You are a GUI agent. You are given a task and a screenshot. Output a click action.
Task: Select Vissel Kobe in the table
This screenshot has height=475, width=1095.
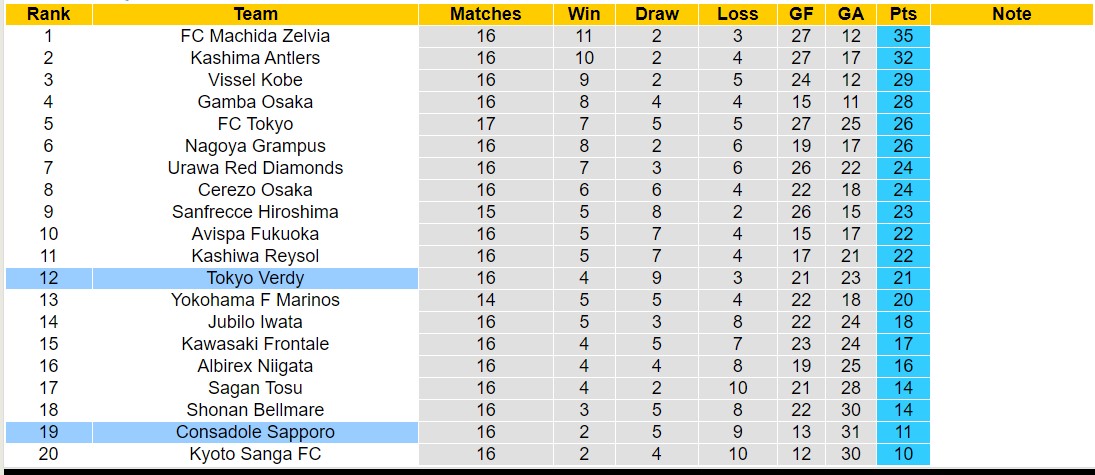pos(255,80)
